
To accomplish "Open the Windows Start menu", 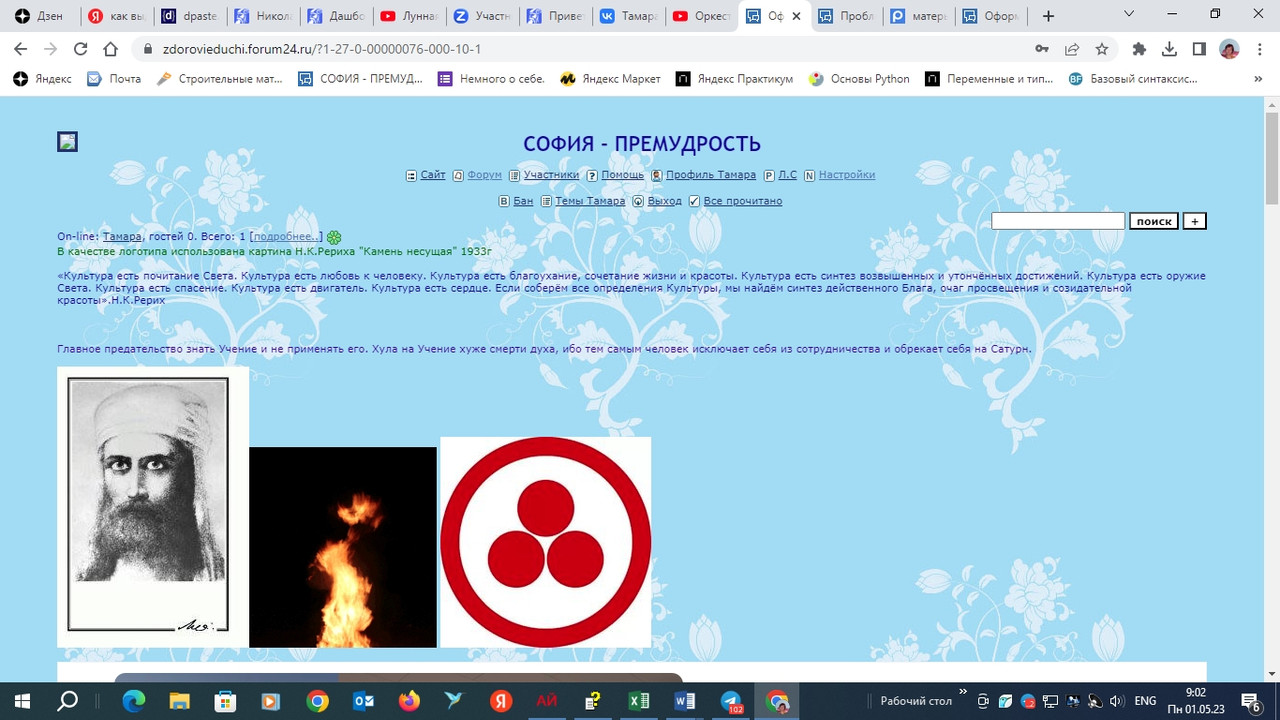I will (22, 701).
